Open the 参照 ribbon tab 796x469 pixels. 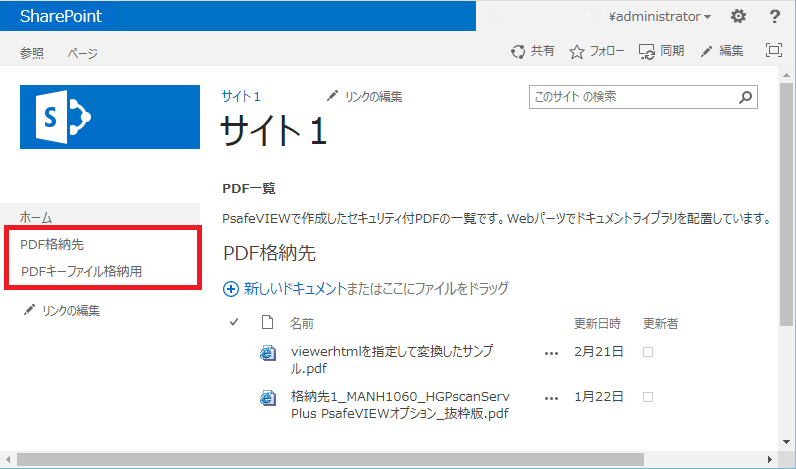[32, 53]
